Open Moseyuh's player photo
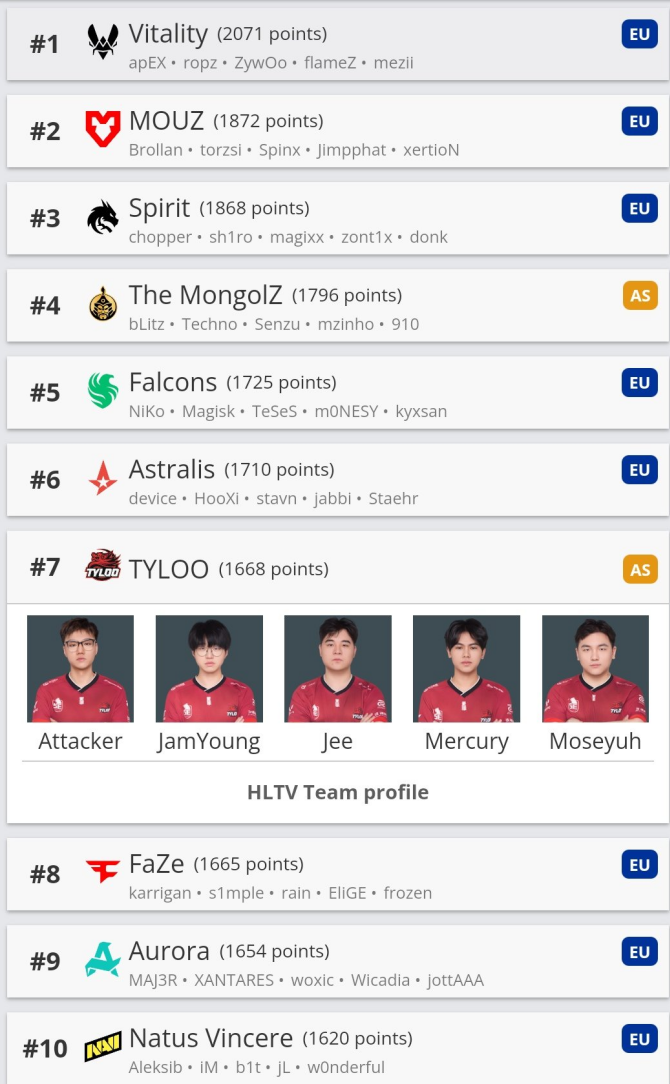Image resolution: width=670 pixels, height=1084 pixels. click(595, 668)
